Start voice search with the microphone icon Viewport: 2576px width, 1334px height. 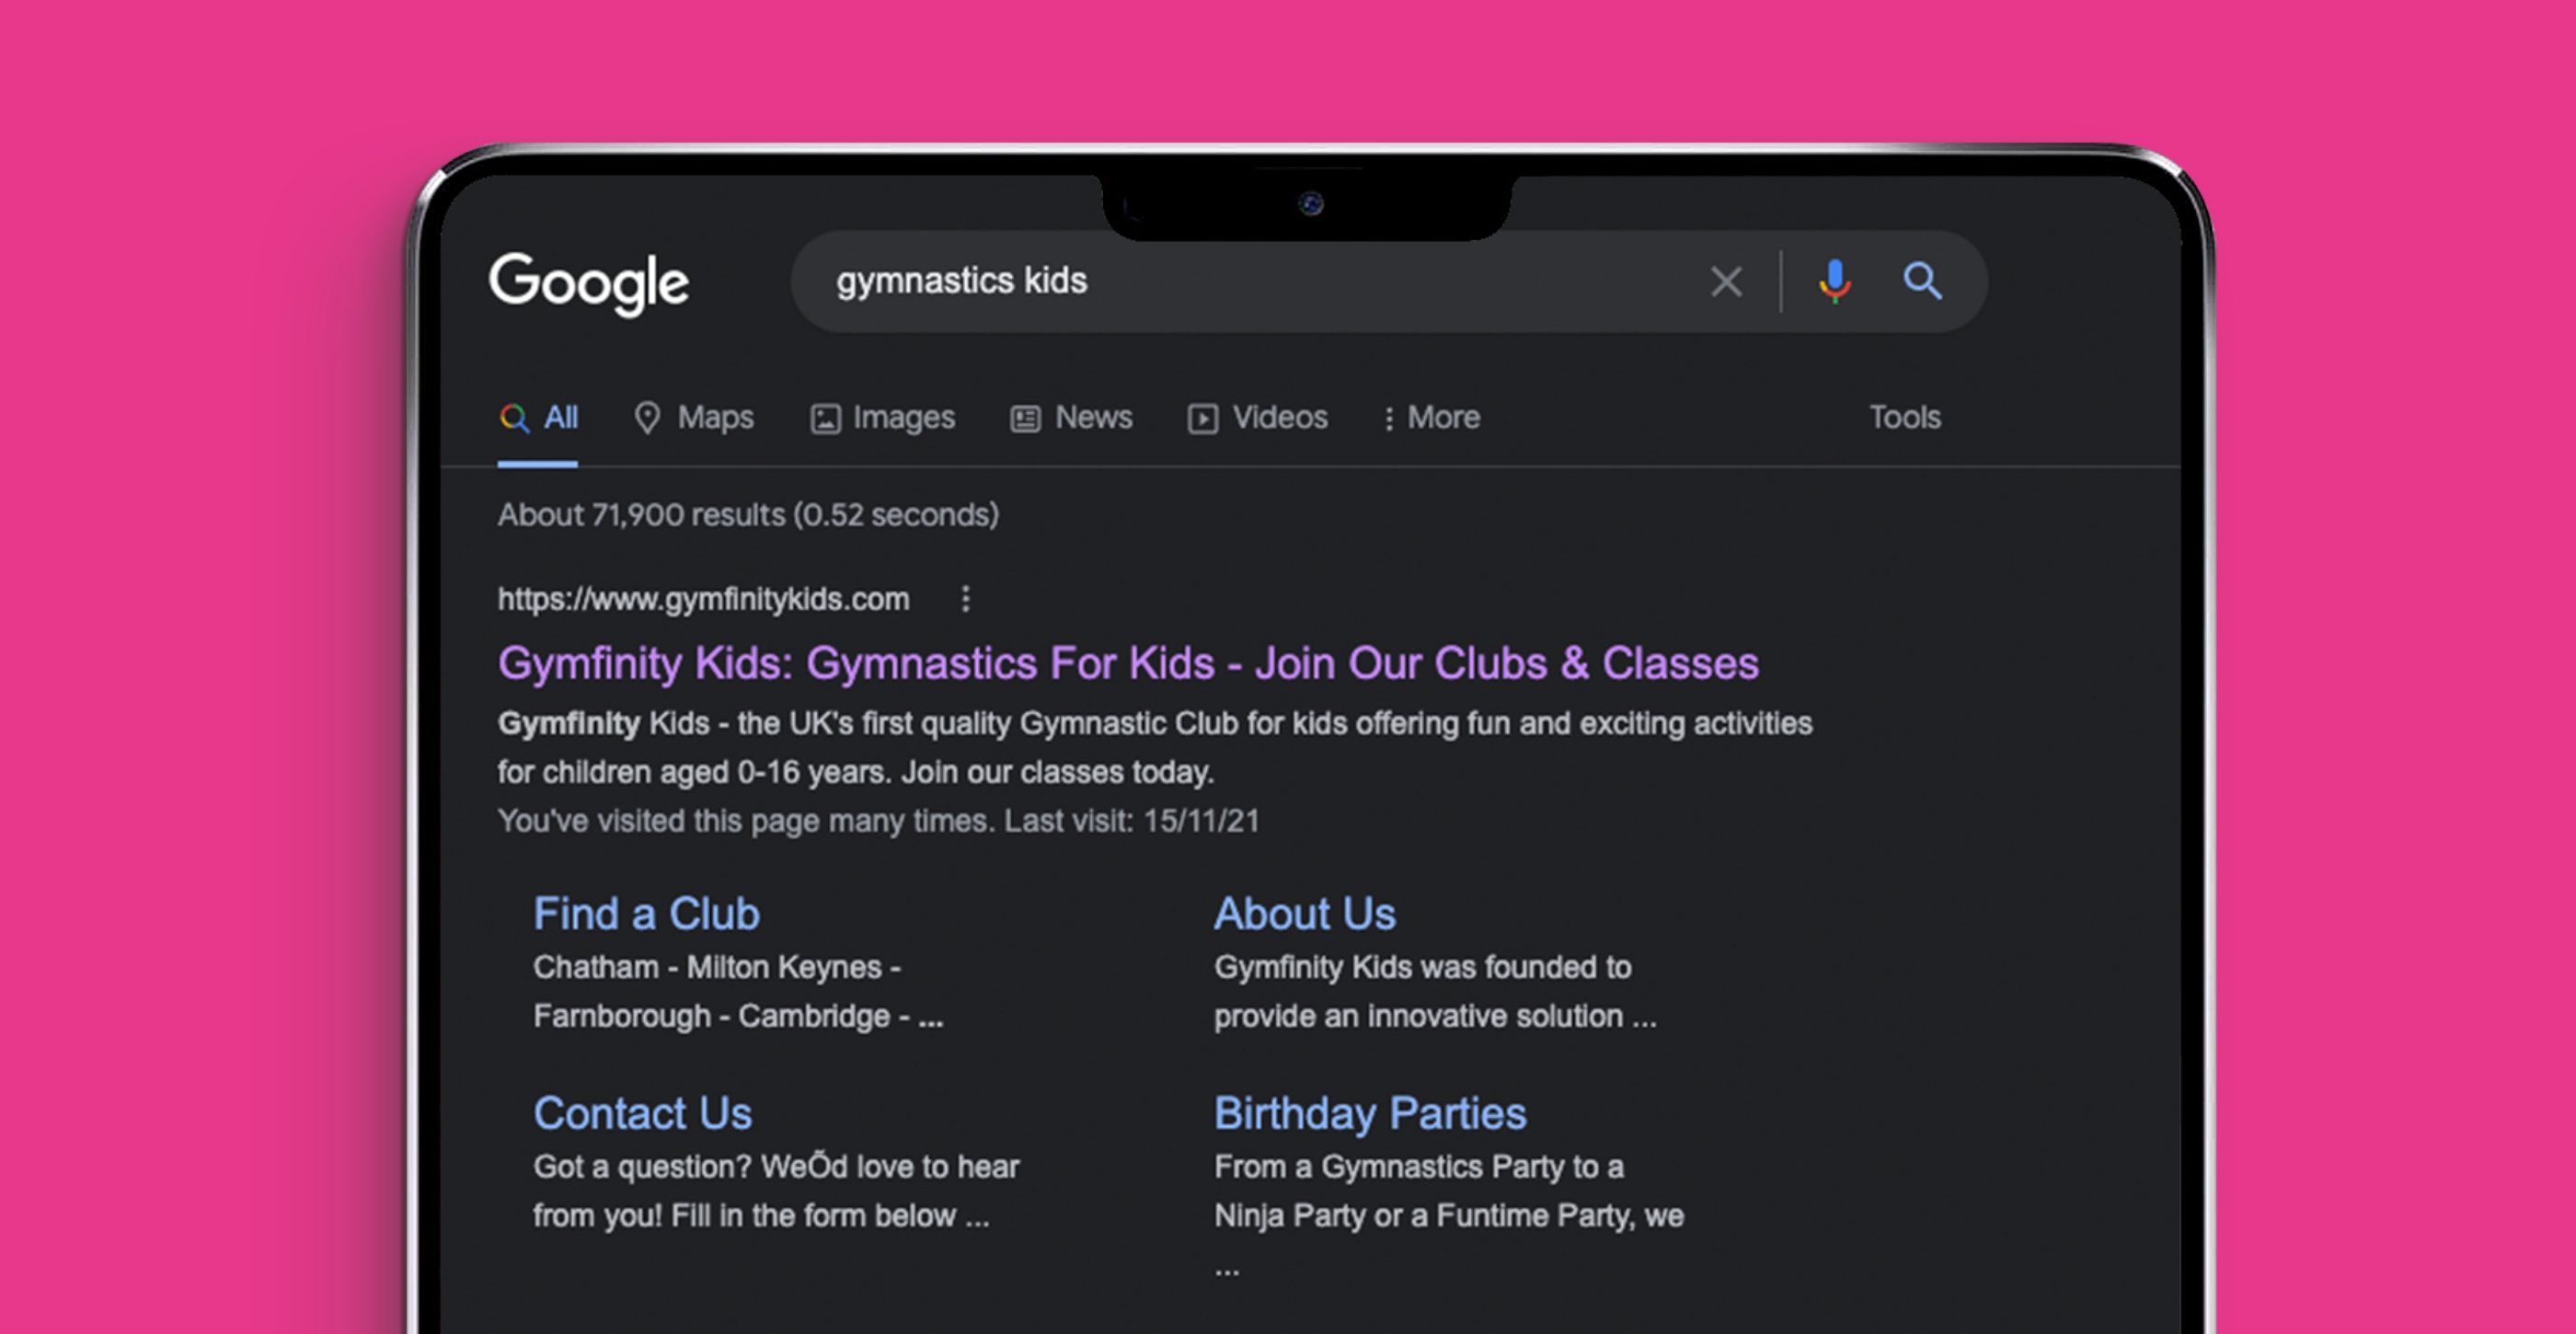click(x=1834, y=282)
